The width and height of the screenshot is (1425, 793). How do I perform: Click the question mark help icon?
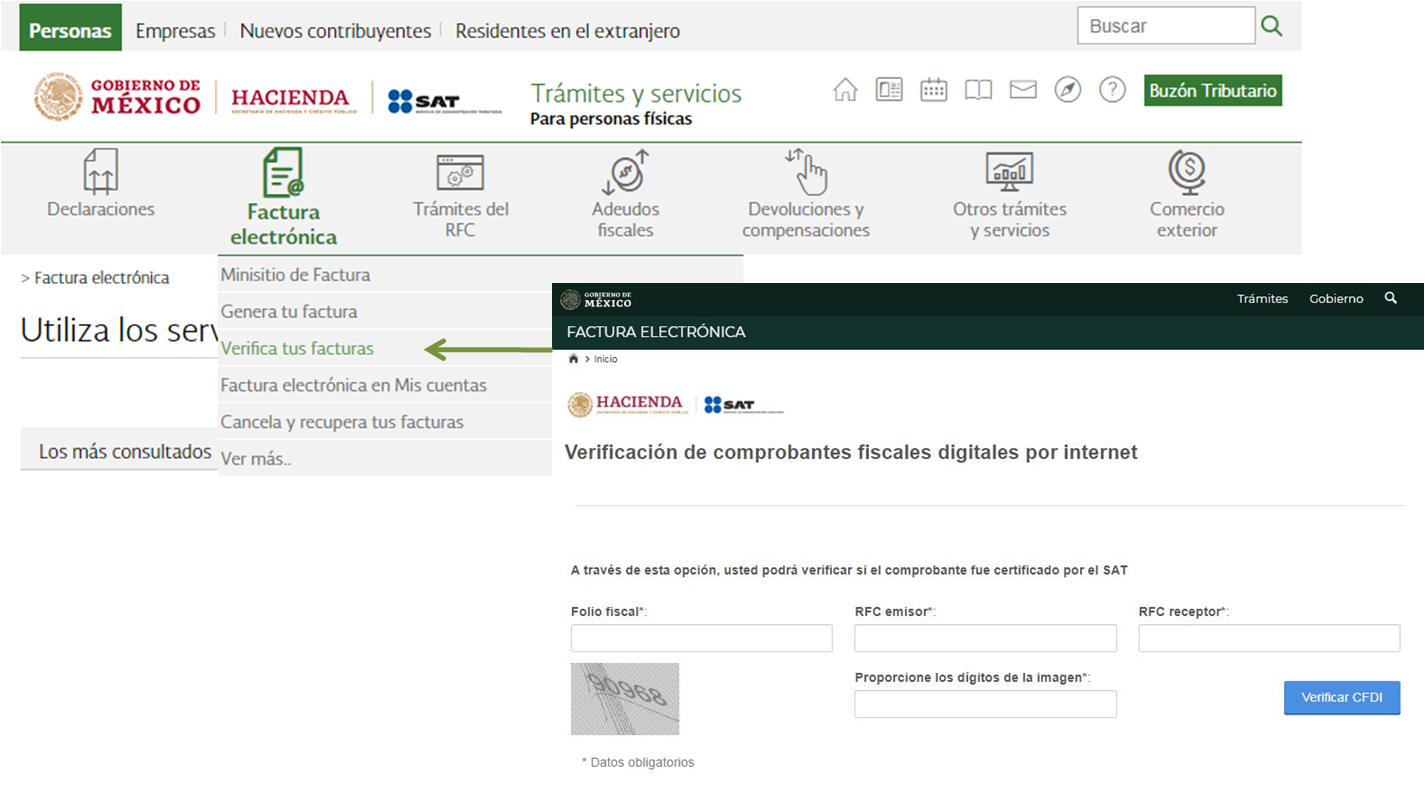1112,90
